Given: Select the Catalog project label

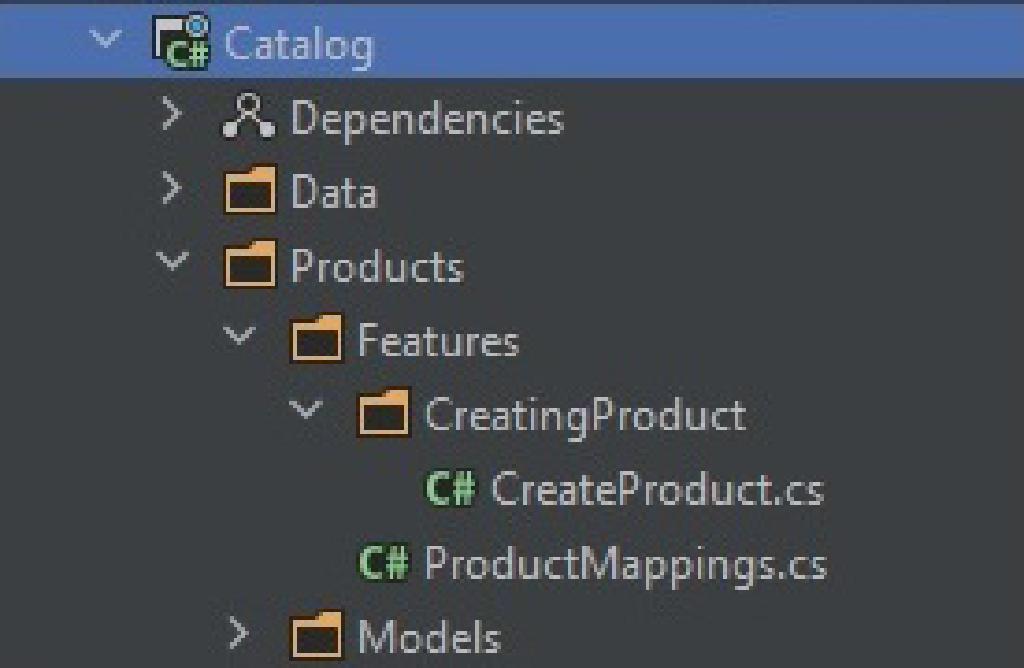Looking at the screenshot, I should point(299,45).
